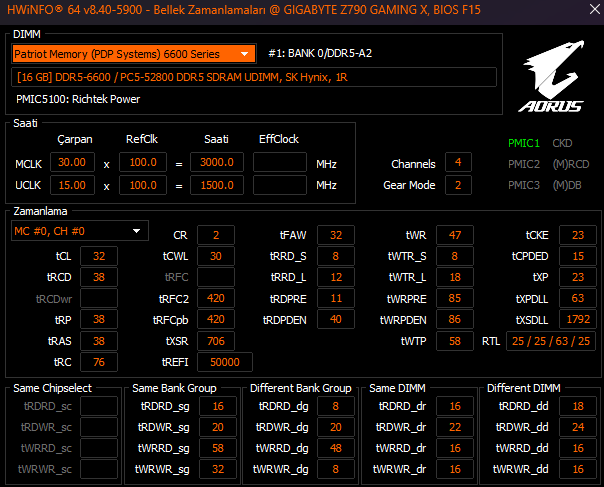Click the AORUS eagle logo

[x=552, y=76]
